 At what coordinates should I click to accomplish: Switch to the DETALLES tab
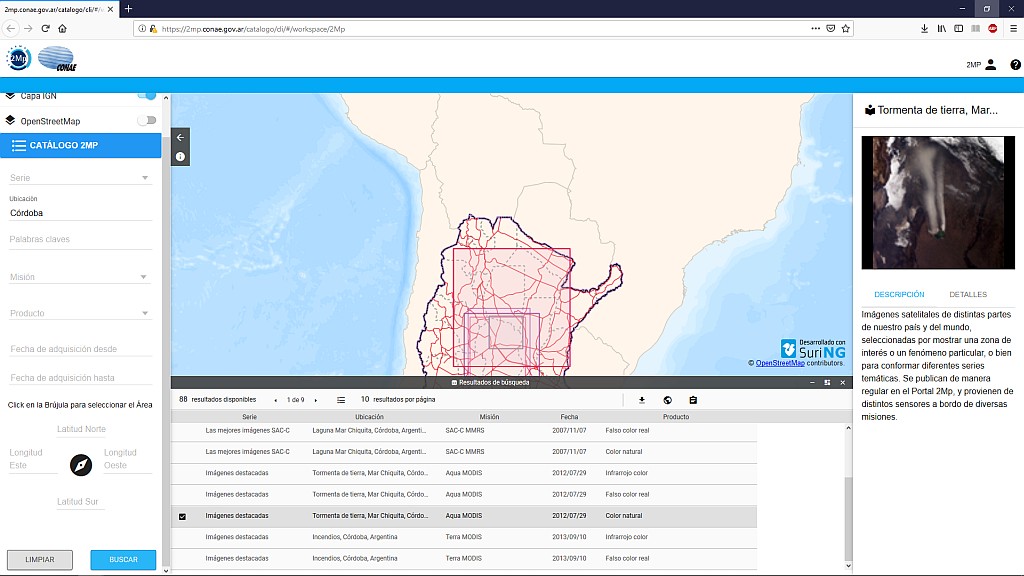point(967,295)
